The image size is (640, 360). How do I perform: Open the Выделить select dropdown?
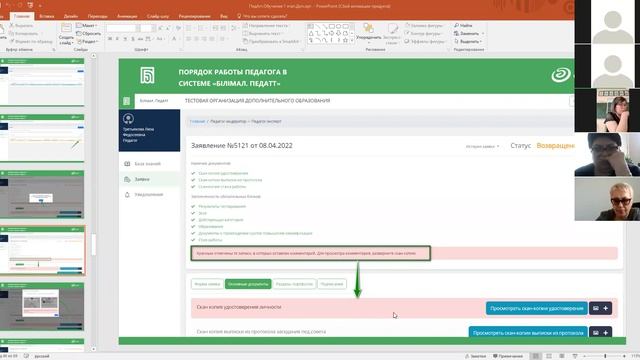468,41
